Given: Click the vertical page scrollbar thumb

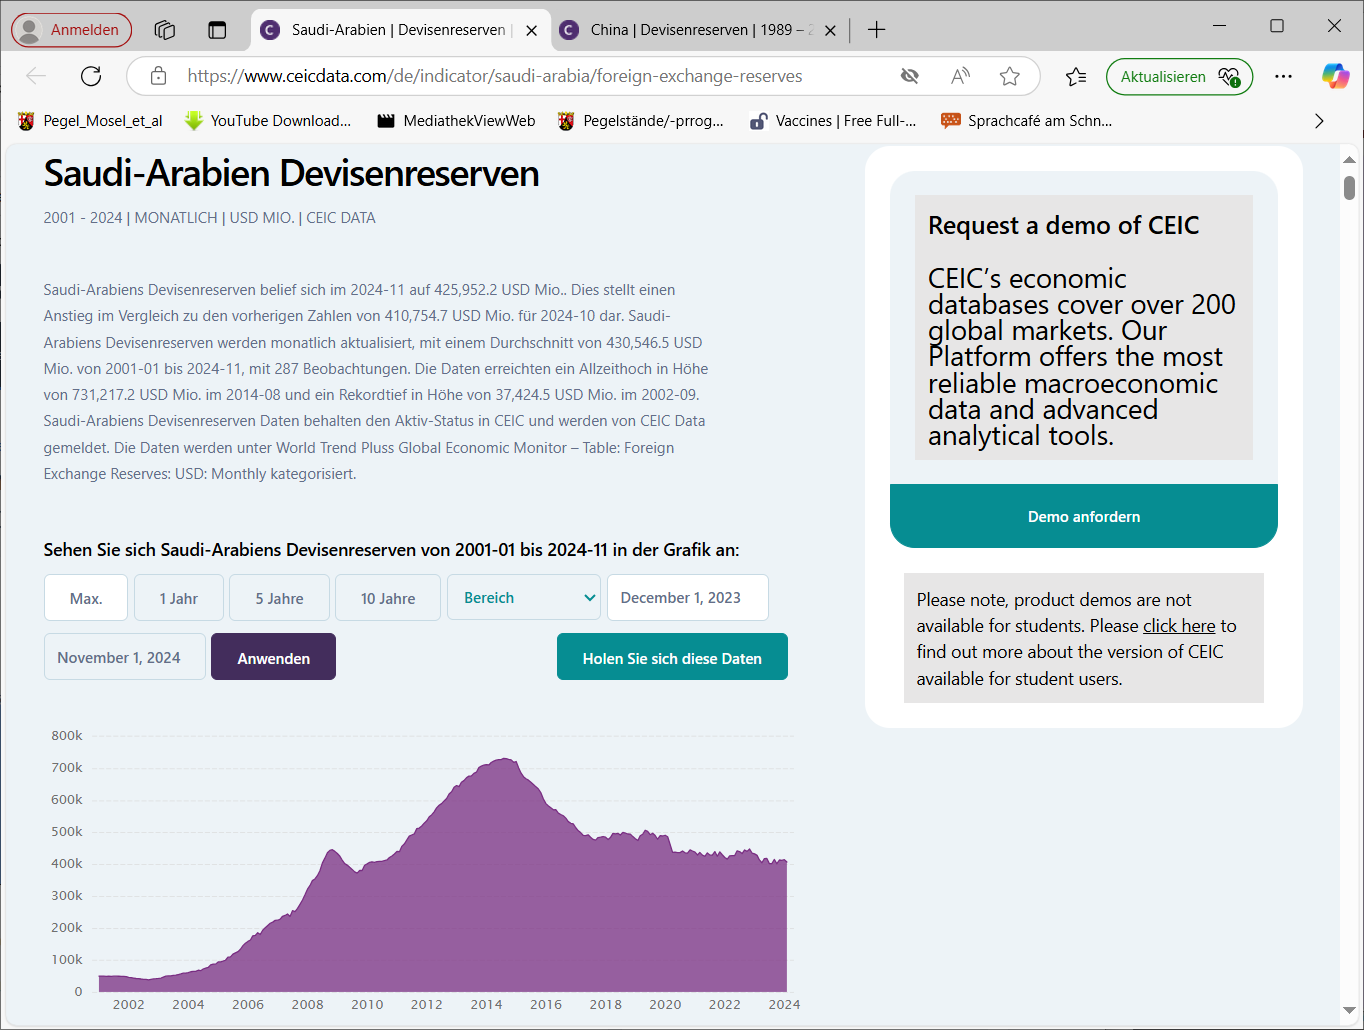Looking at the screenshot, I should pyautogui.click(x=1349, y=188).
